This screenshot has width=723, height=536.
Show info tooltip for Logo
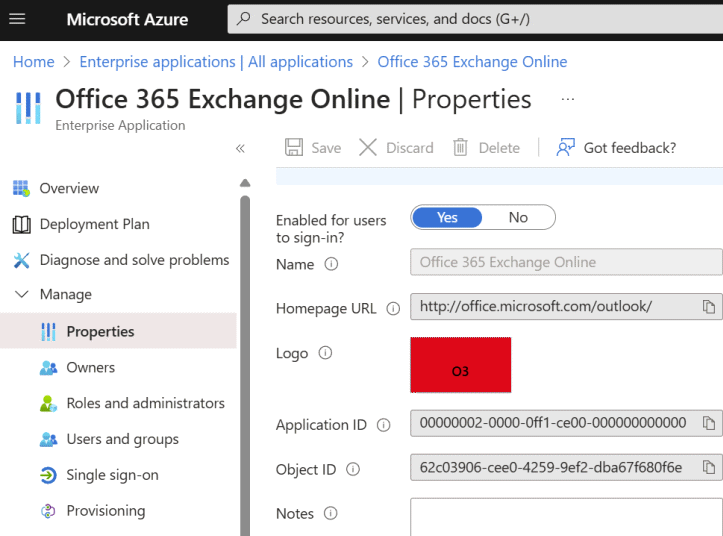pos(325,353)
